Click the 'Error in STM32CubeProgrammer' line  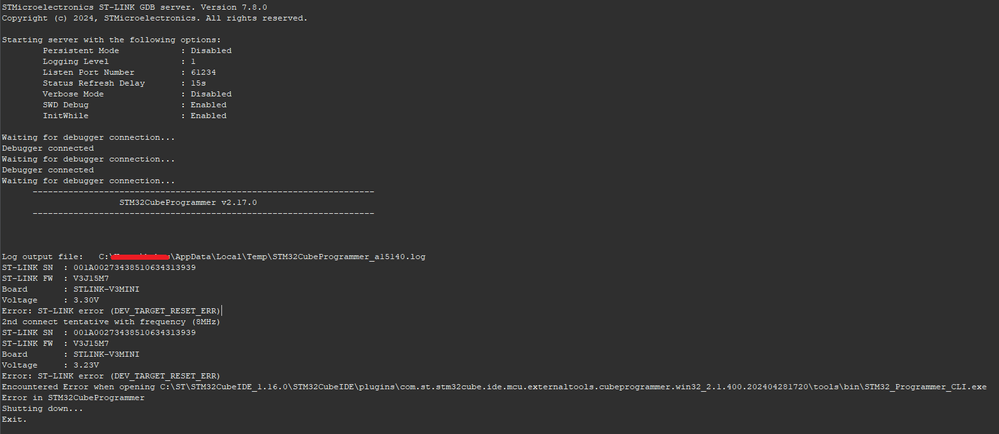pyautogui.click(x=73, y=397)
